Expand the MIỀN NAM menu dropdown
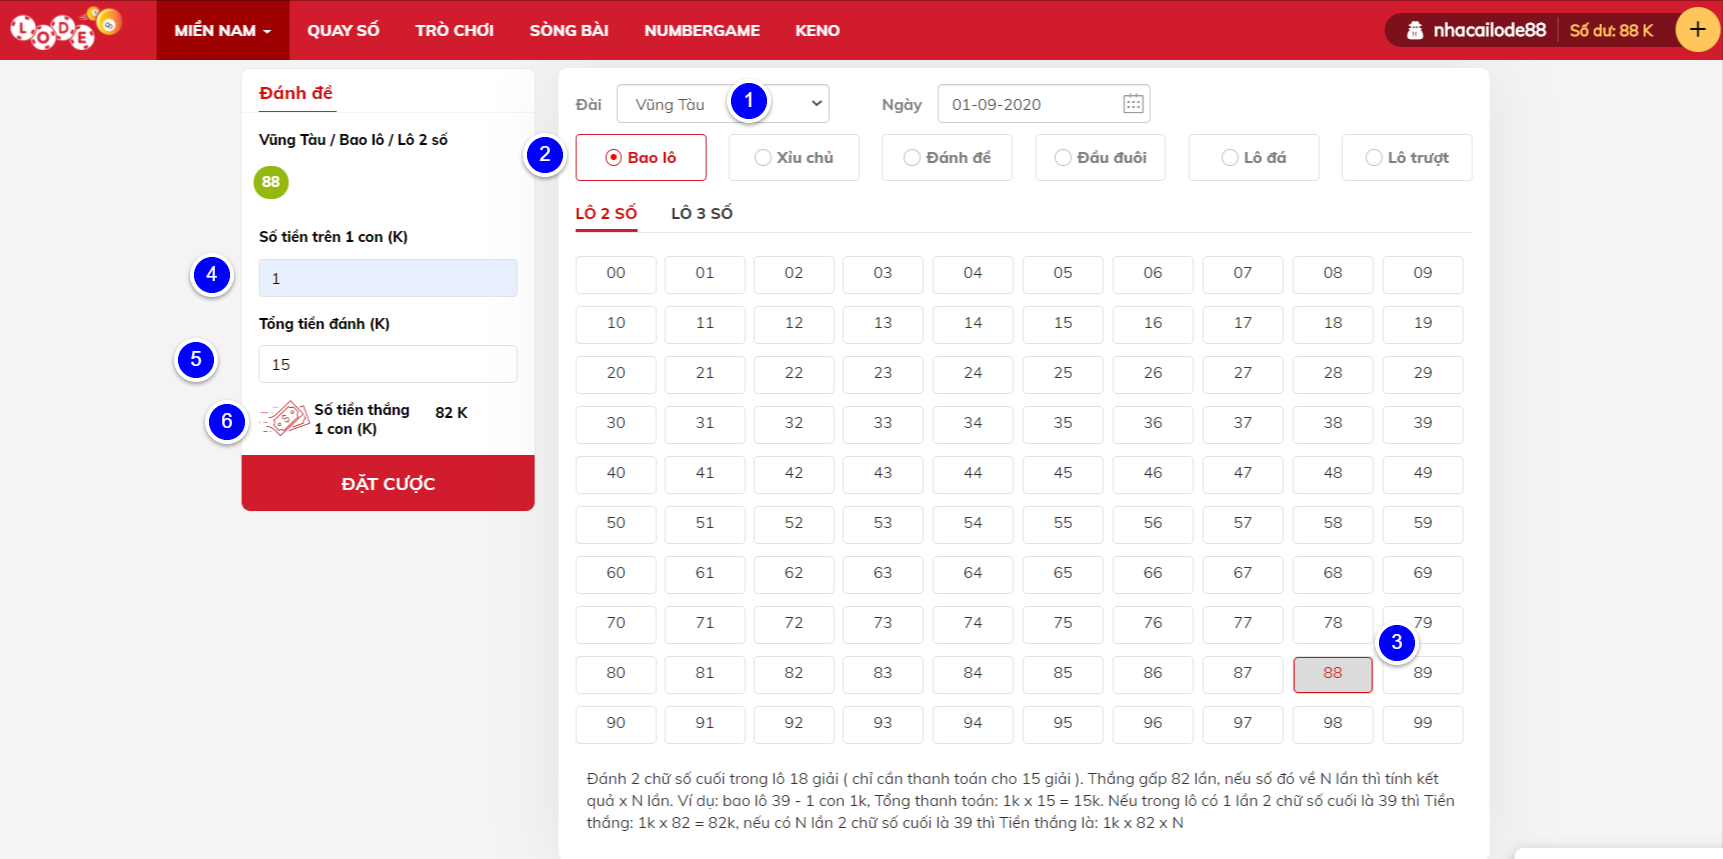This screenshot has width=1723, height=859. 223,30
